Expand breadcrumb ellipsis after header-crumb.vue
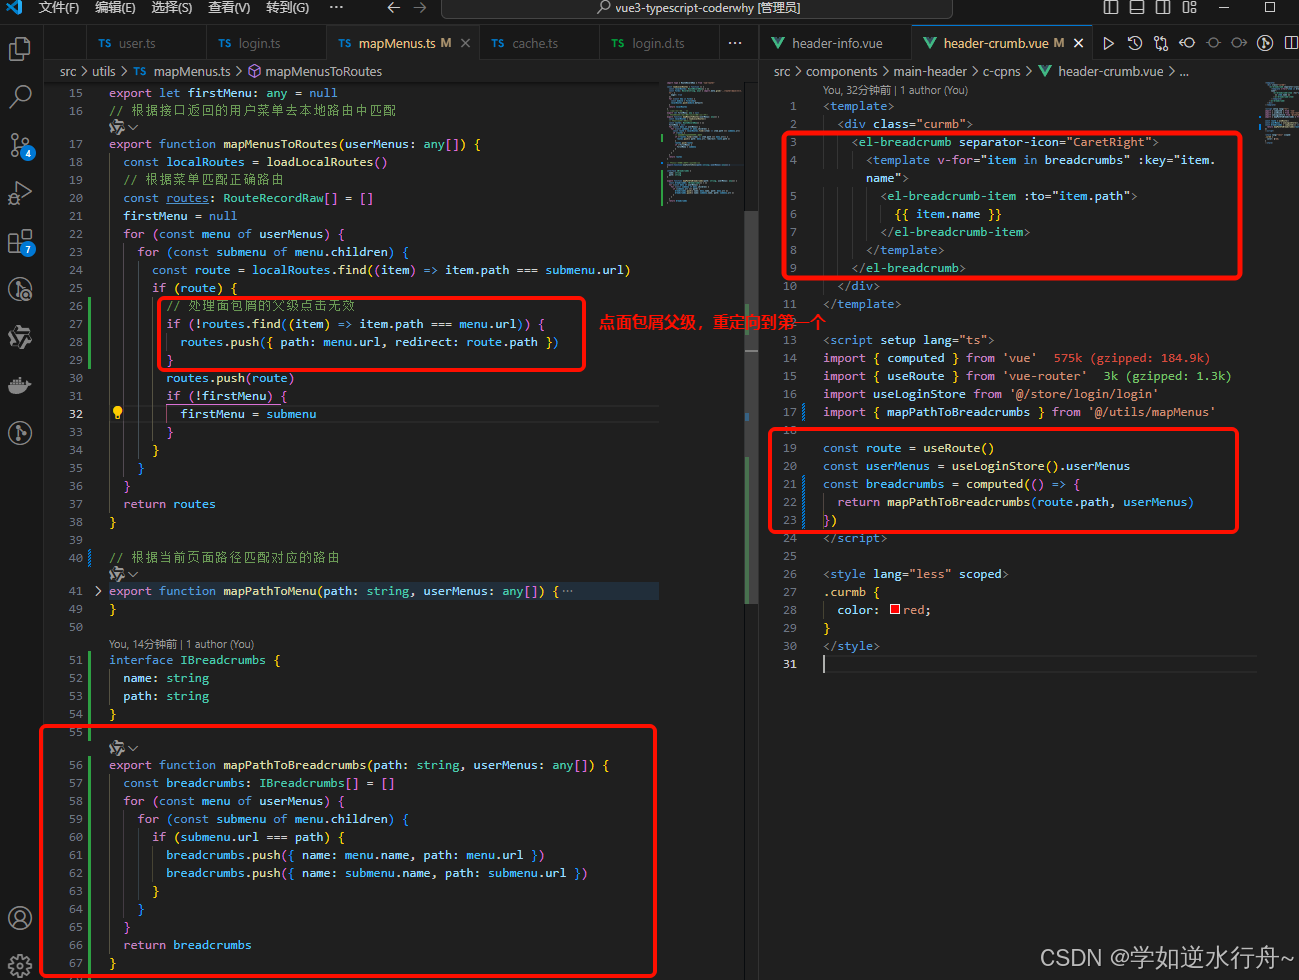The height and width of the screenshot is (980, 1299). click(1184, 71)
